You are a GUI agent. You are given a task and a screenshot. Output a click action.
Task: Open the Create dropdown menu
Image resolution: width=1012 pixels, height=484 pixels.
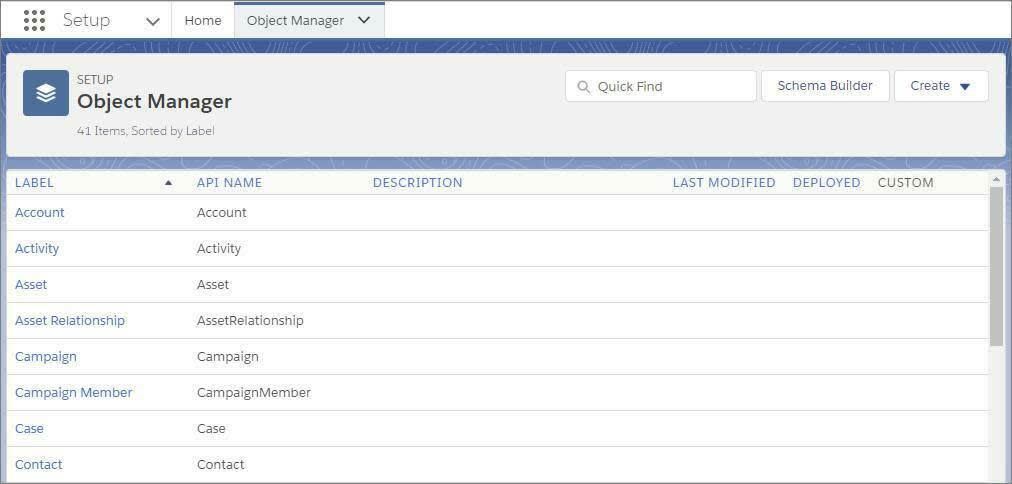[x=941, y=86]
